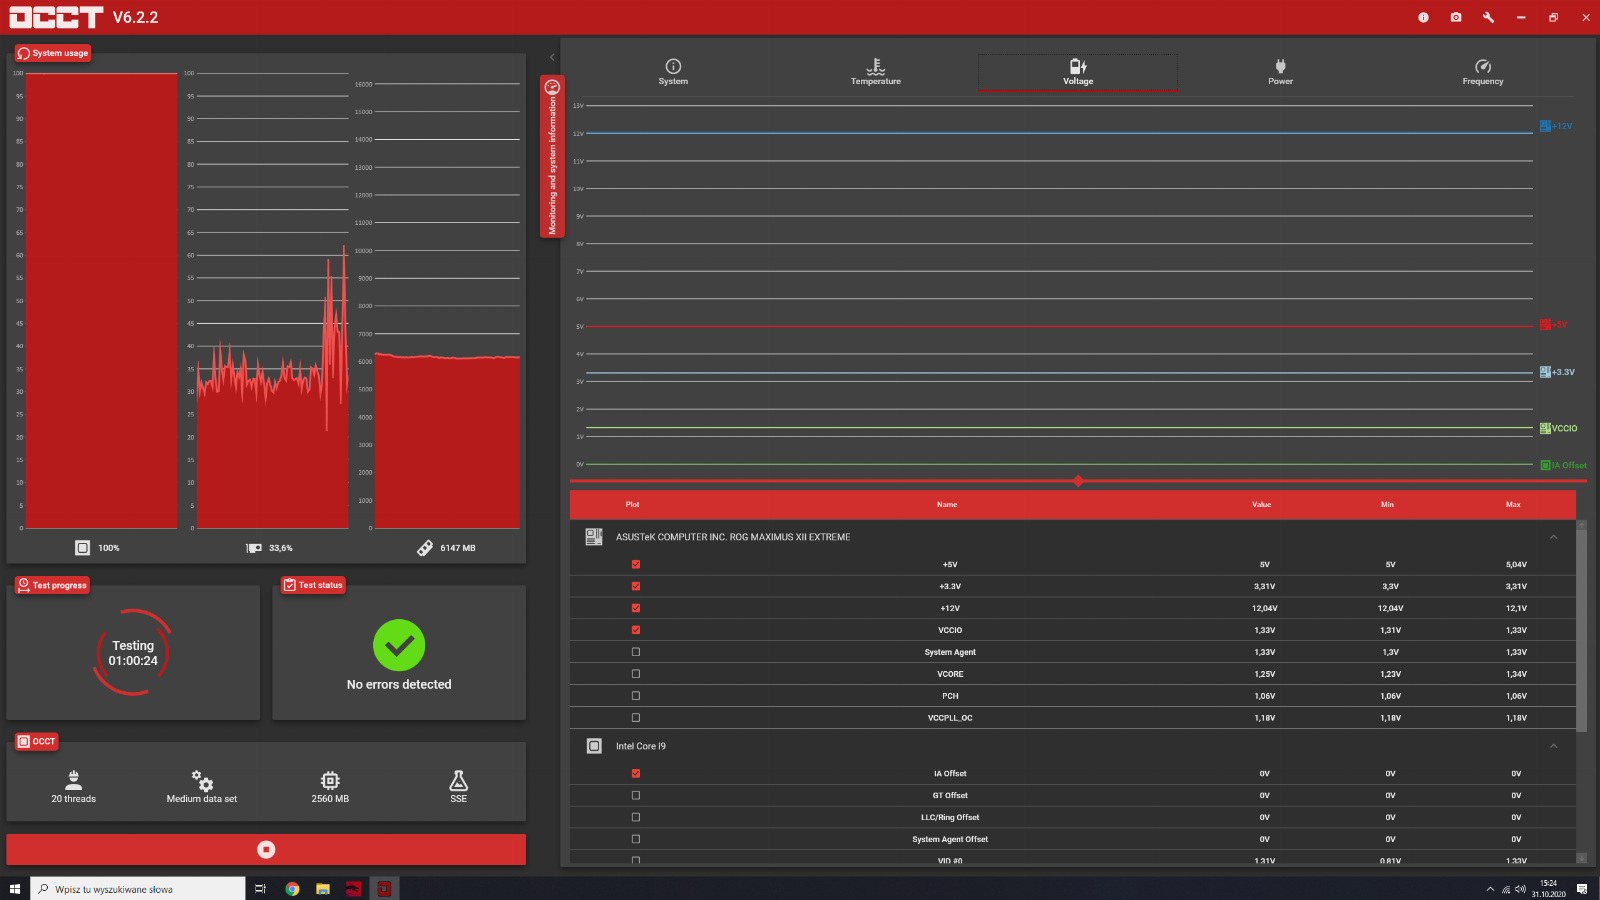Image resolution: width=1600 pixels, height=900 pixels.
Task: Sort table by Min column header
Action: [x=1387, y=504]
